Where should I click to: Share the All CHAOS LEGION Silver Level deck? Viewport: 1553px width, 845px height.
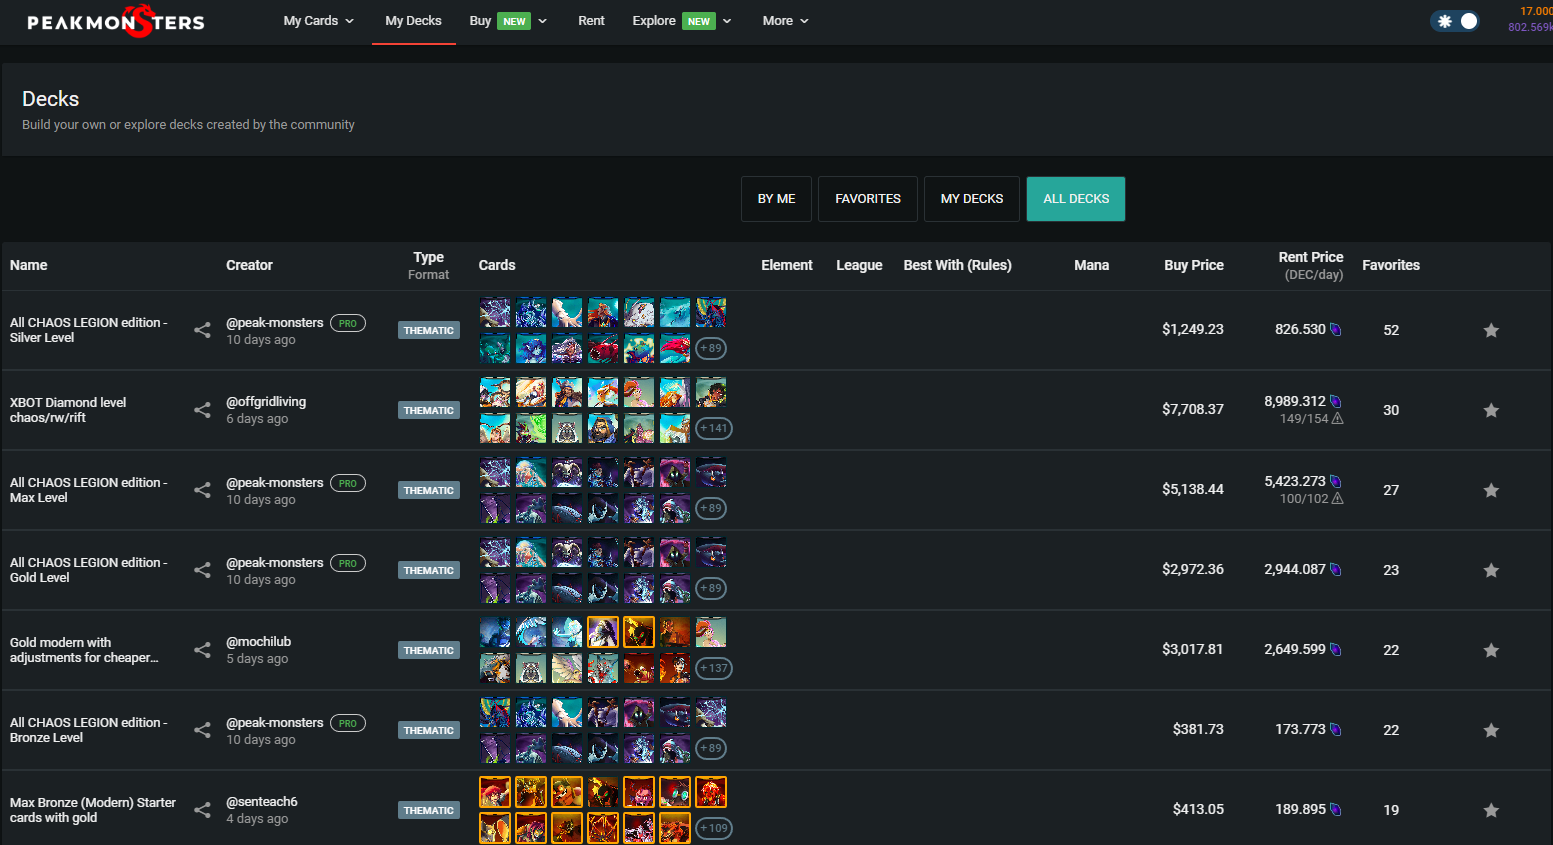point(202,330)
